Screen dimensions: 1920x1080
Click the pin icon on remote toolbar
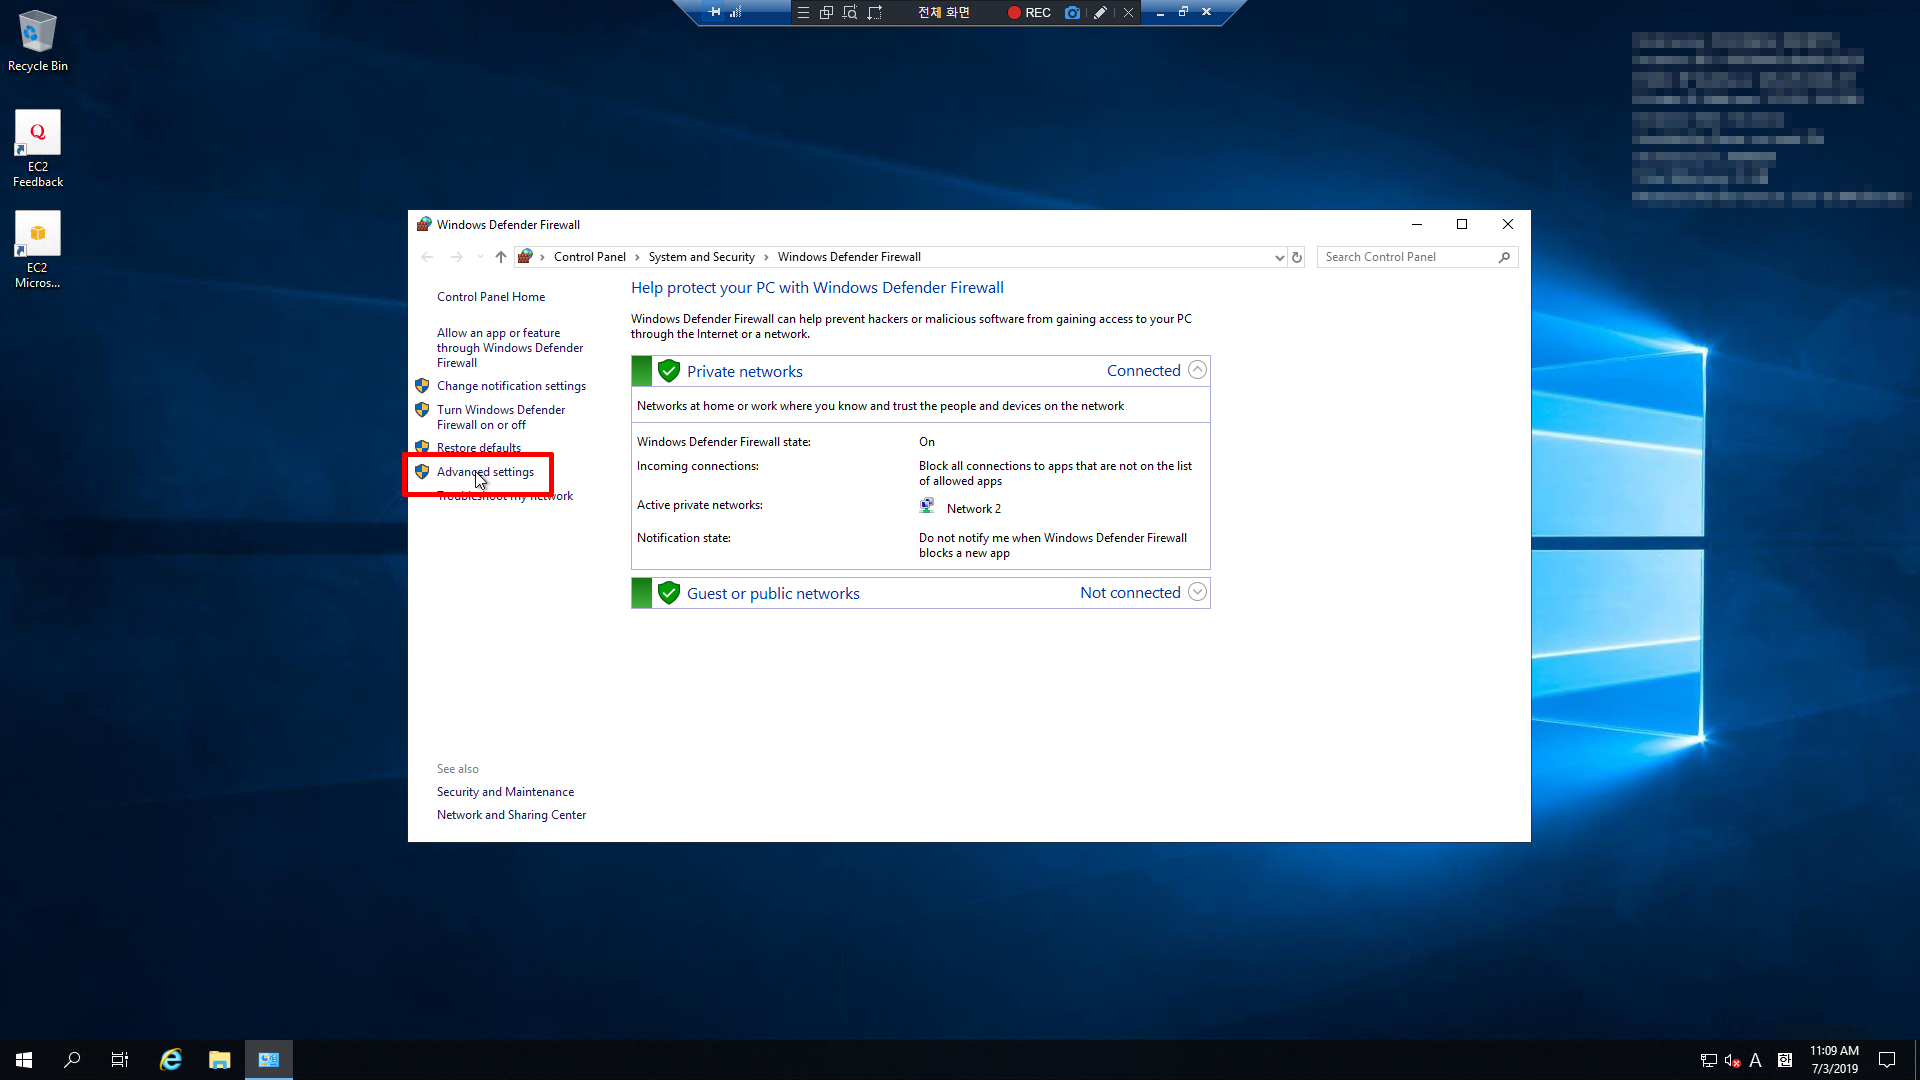(x=714, y=12)
